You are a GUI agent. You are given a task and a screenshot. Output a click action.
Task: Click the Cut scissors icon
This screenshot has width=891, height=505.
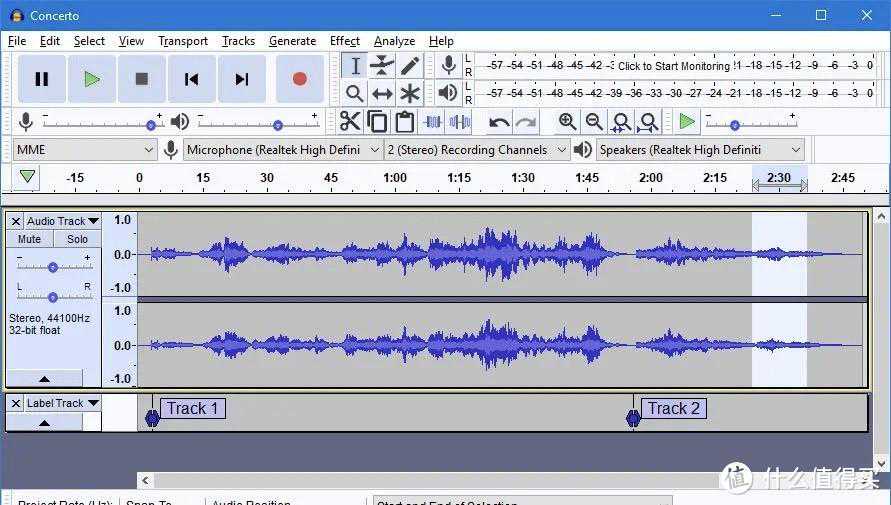pos(349,122)
